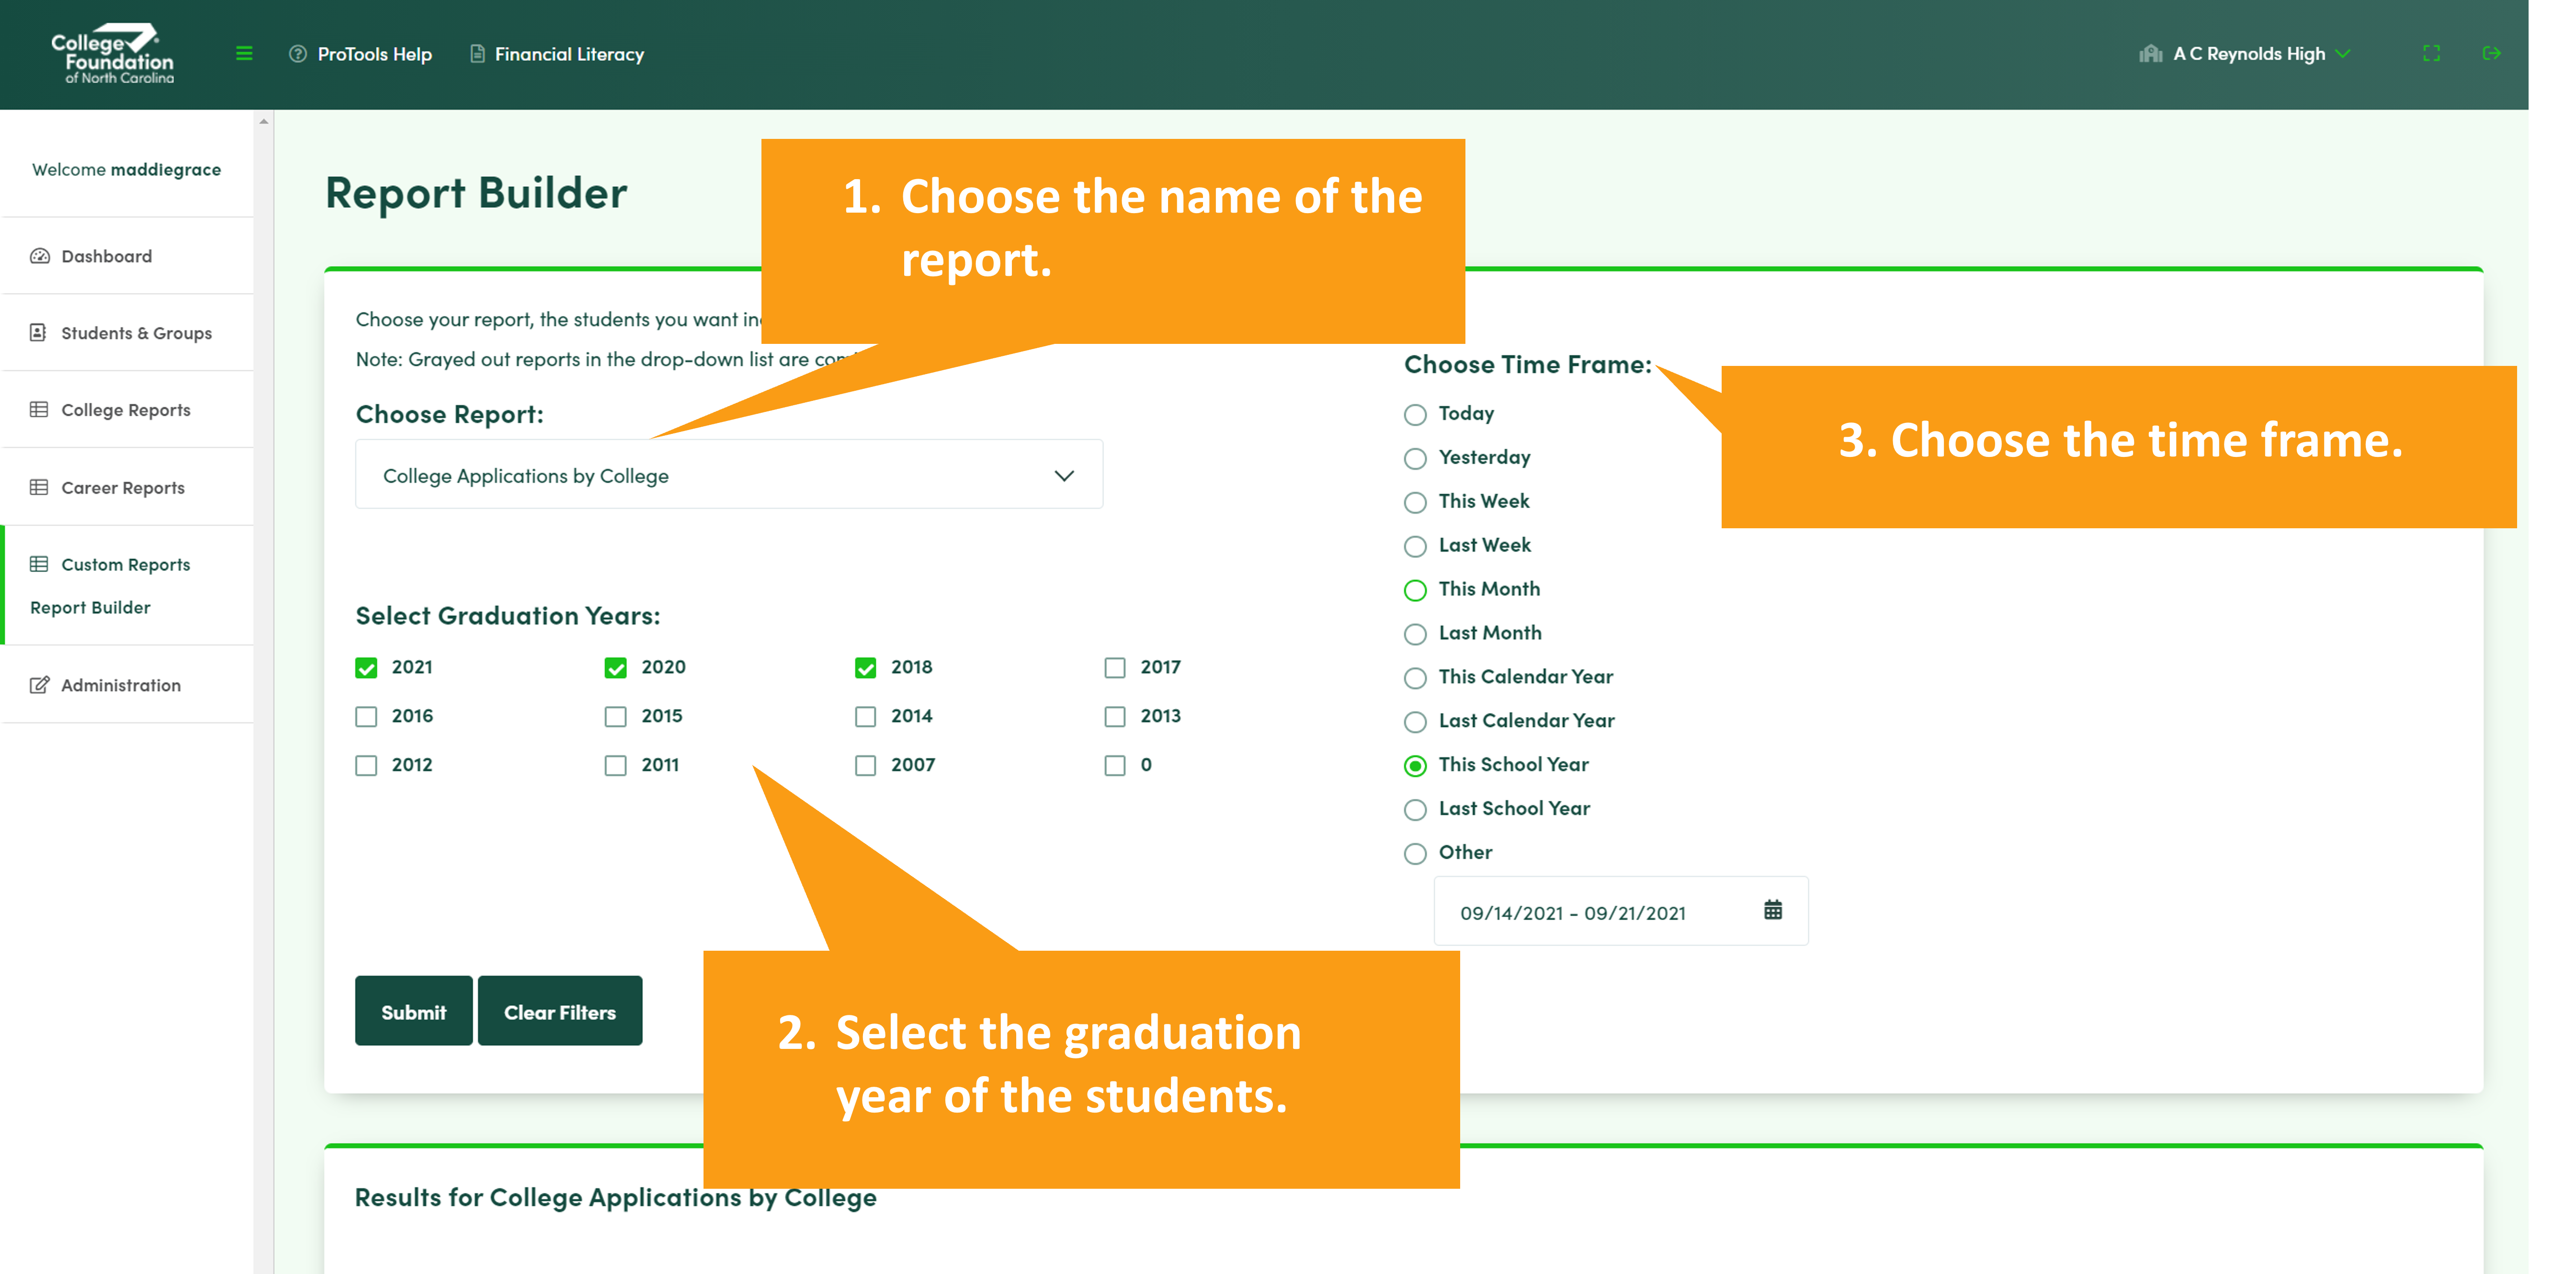Select This Calendar Year time frame
The height and width of the screenshot is (1274, 2576).
1415,679
